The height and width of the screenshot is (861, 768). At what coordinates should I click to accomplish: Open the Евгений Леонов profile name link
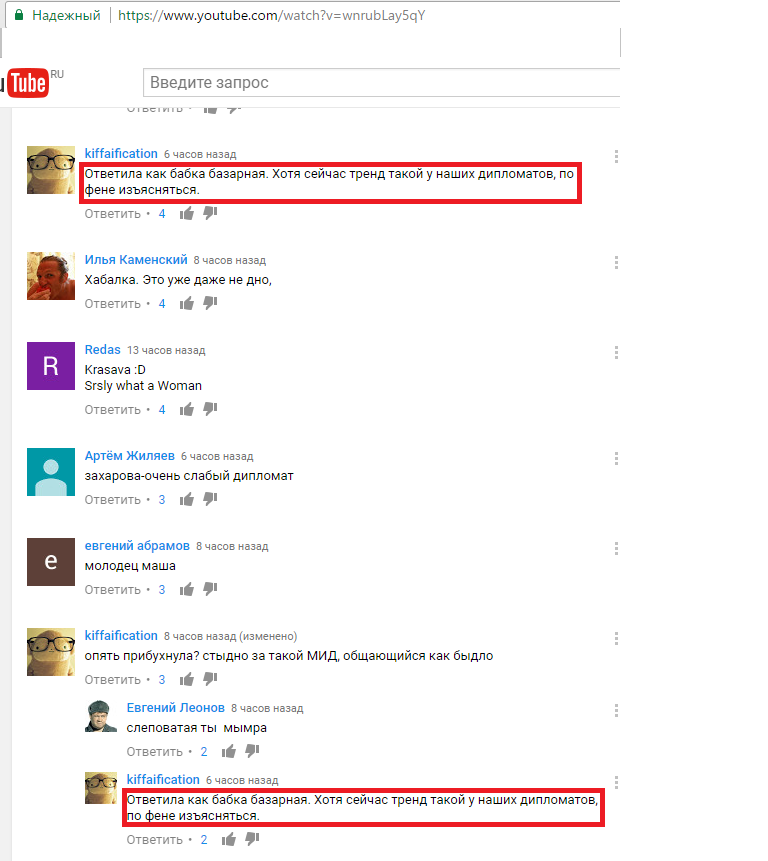pos(176,708)
